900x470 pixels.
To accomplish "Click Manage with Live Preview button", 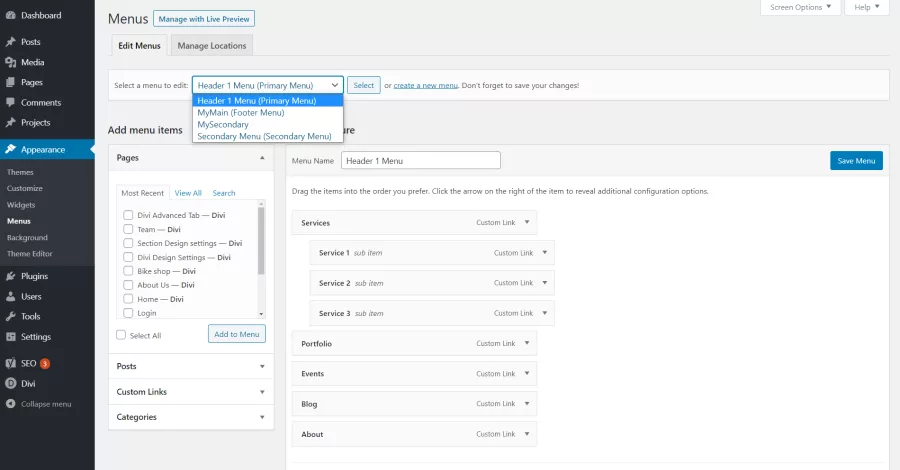I will (204, 19).
